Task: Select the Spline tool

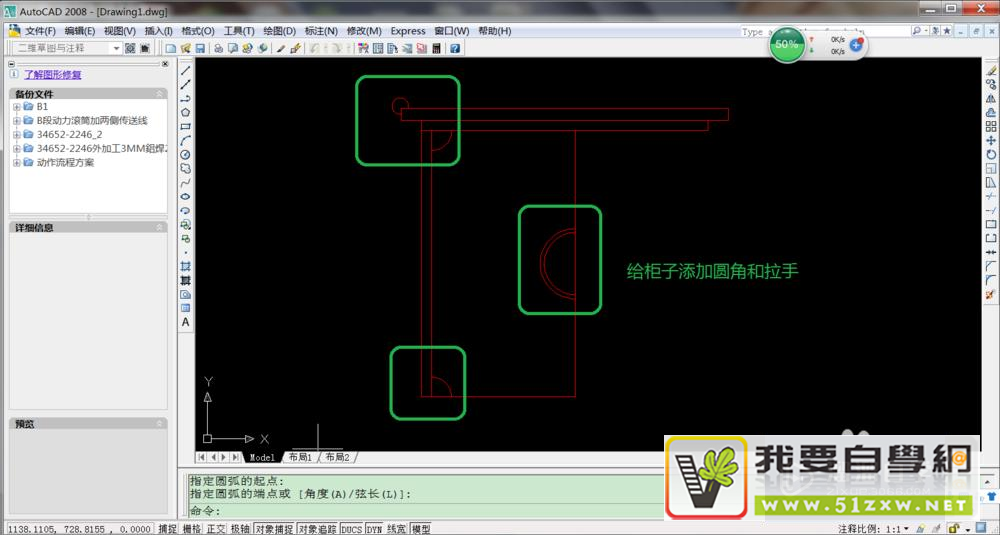Action: [186, 182]
